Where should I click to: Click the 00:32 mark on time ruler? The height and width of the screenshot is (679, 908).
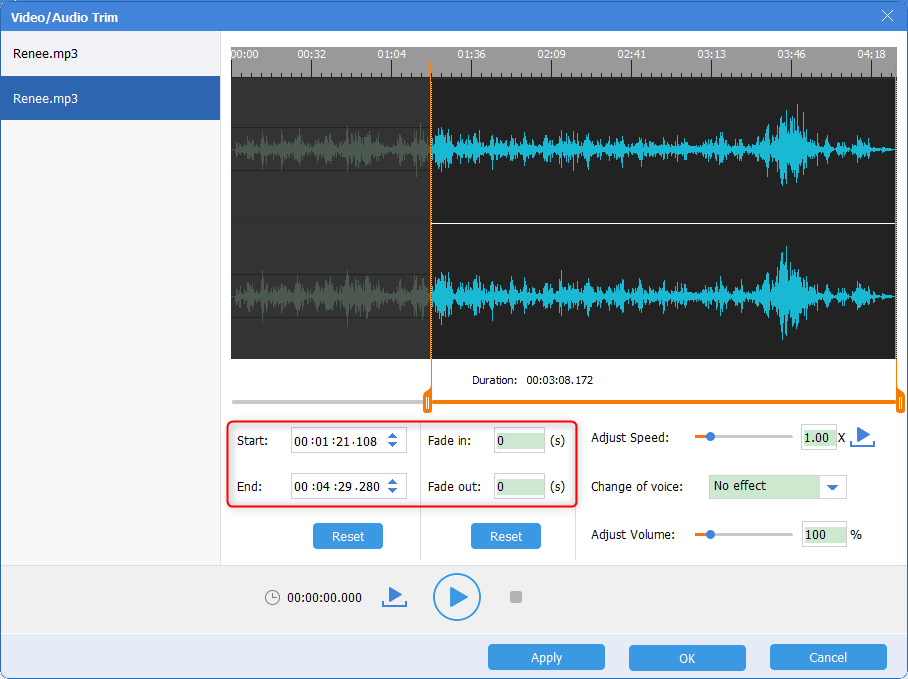tap(312, 54)
